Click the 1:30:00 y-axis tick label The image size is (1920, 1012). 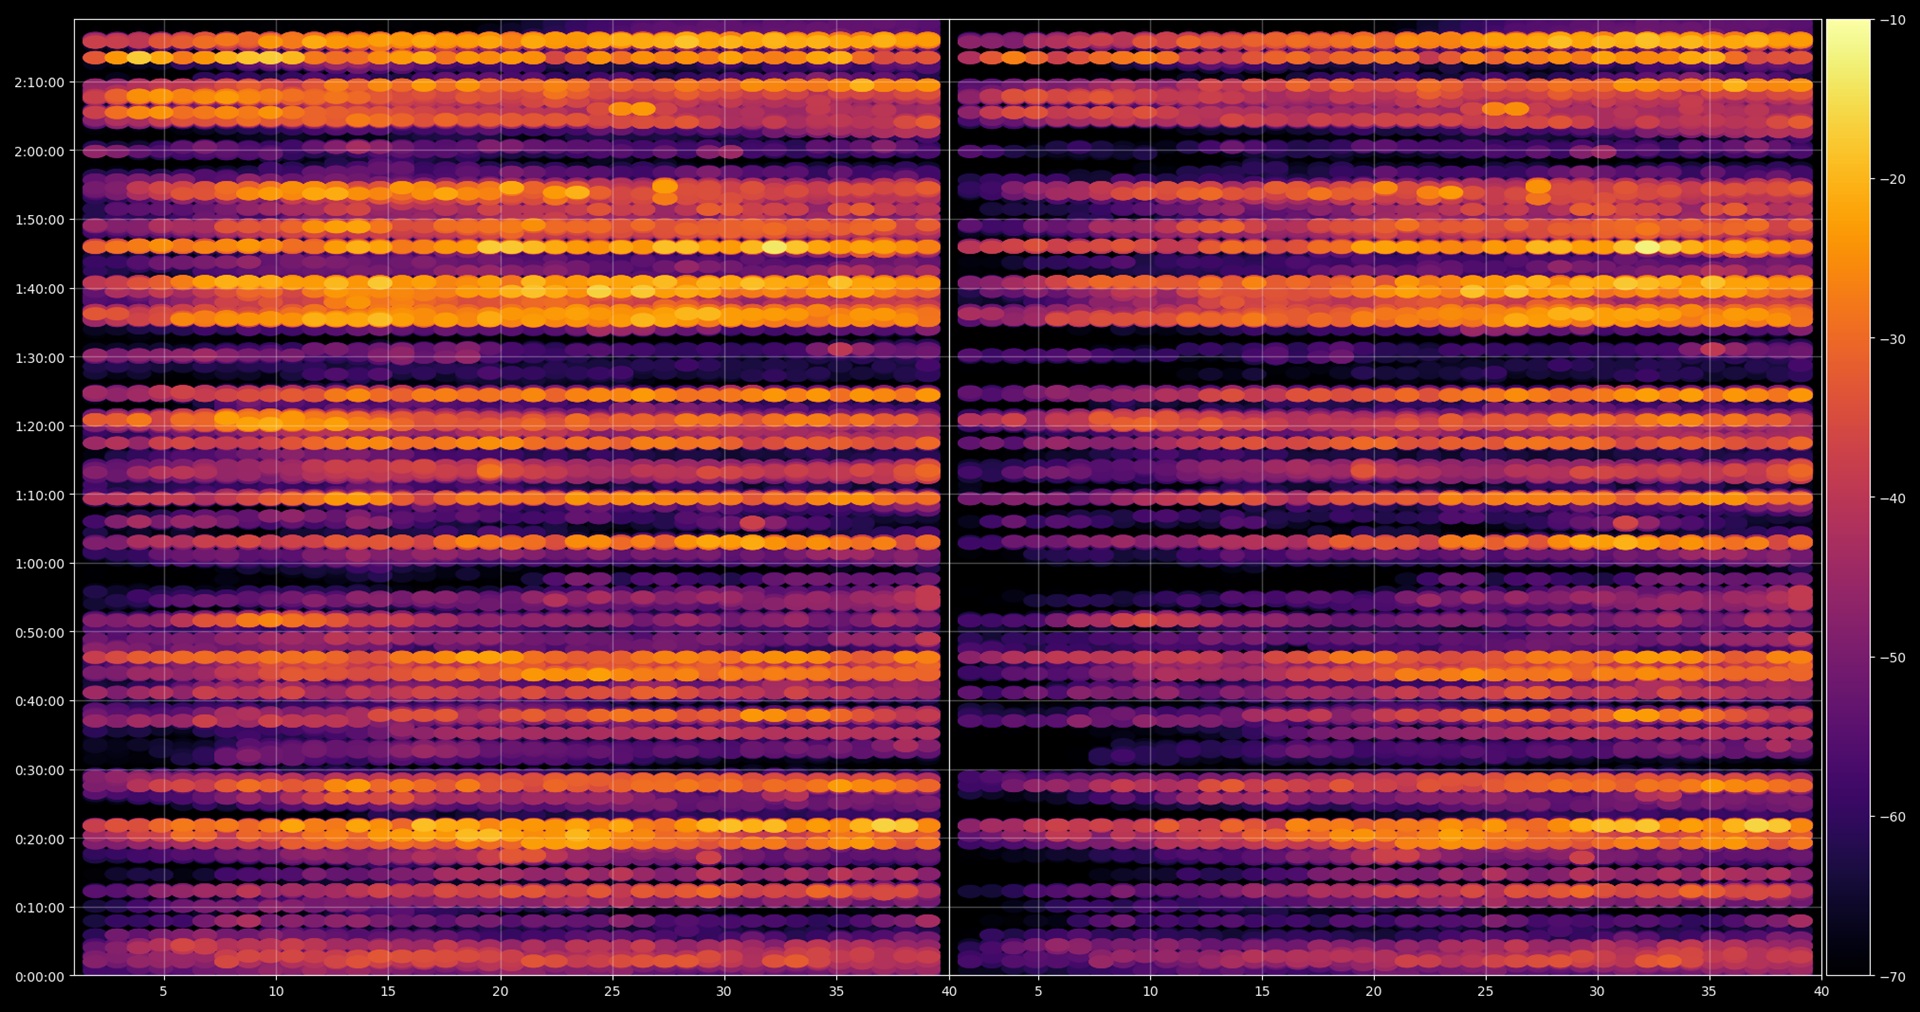tap(39, 358)
